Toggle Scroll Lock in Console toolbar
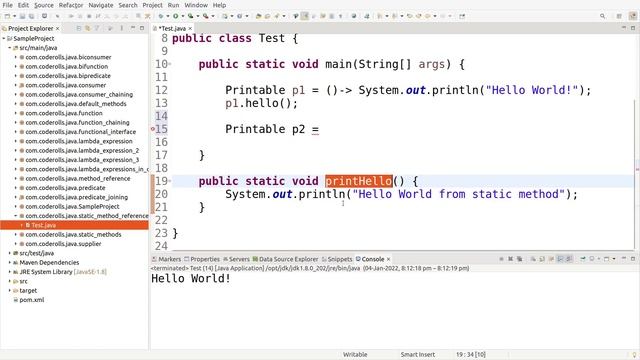 [x=542, y=259]
